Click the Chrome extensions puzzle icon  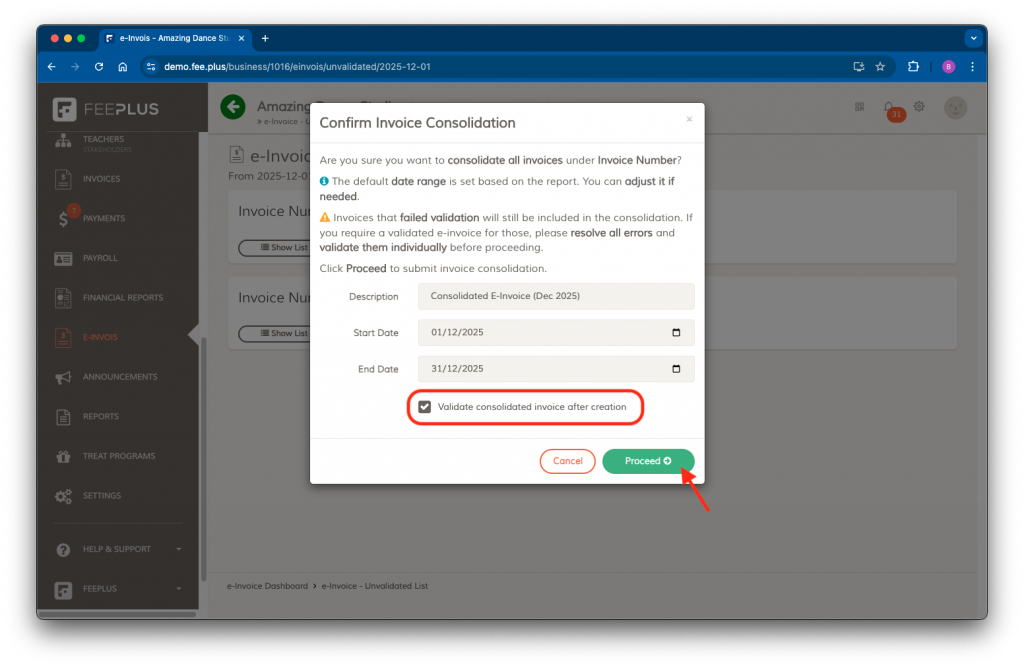pyautogui.click(x=913, y=67)
